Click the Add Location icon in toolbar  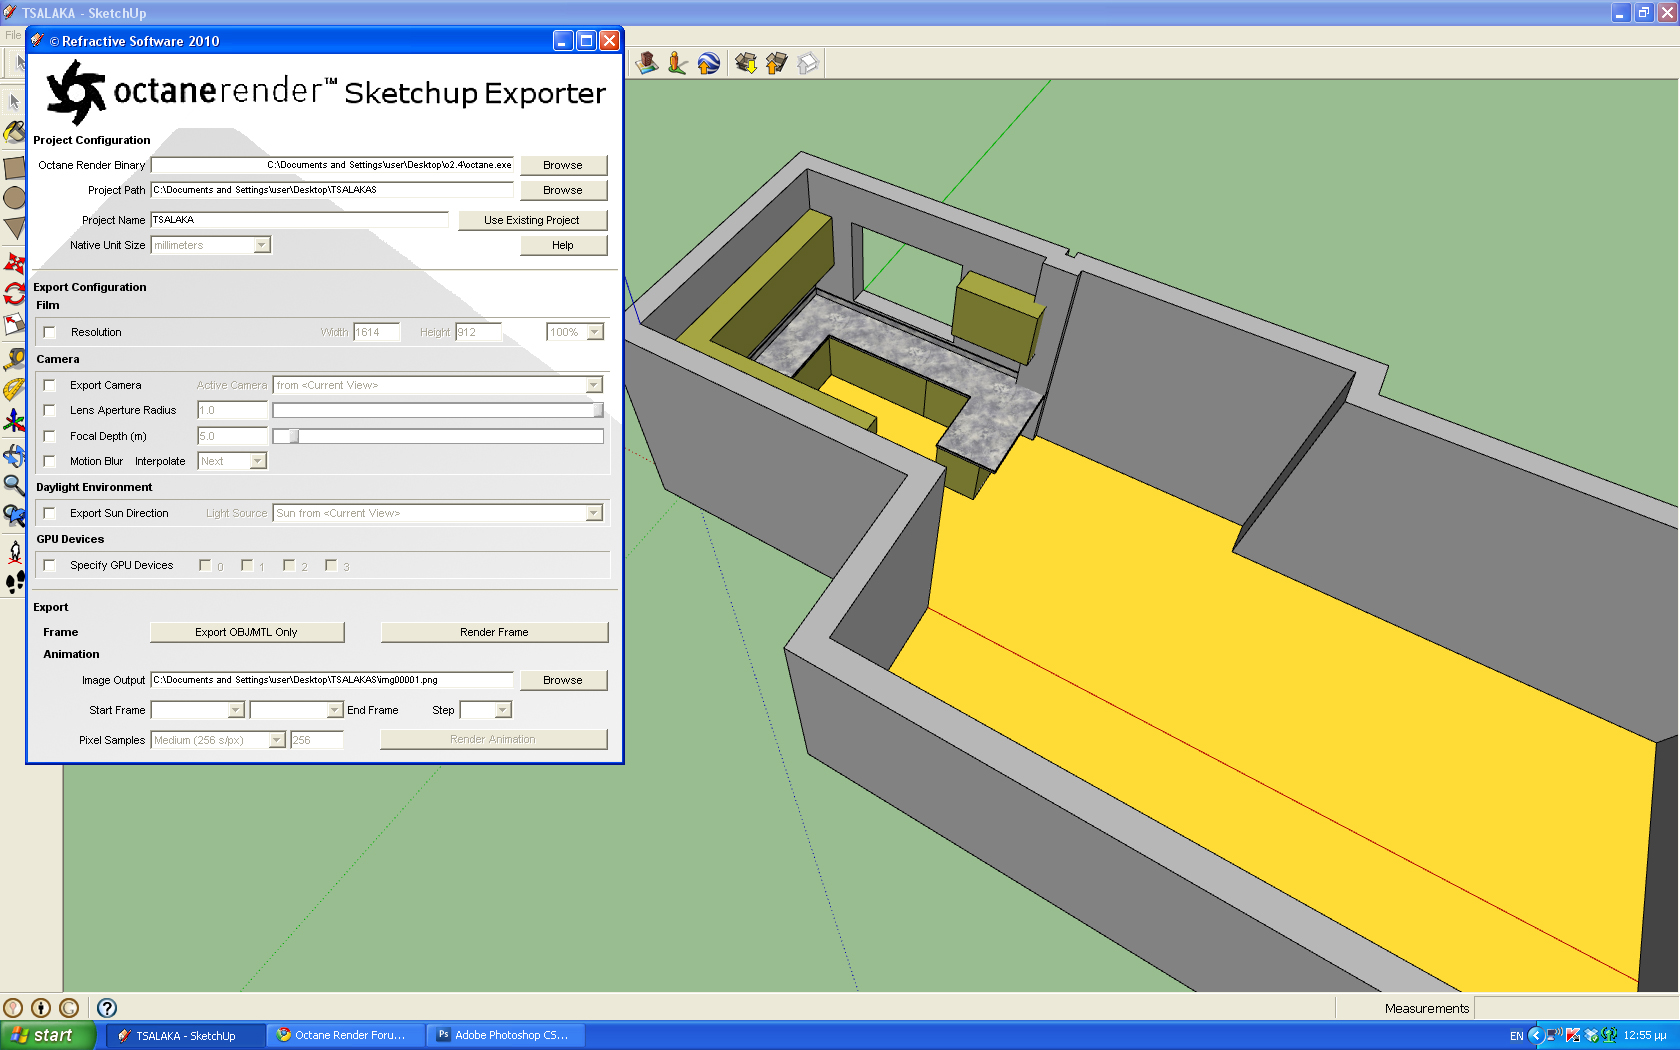click(647, 63)
